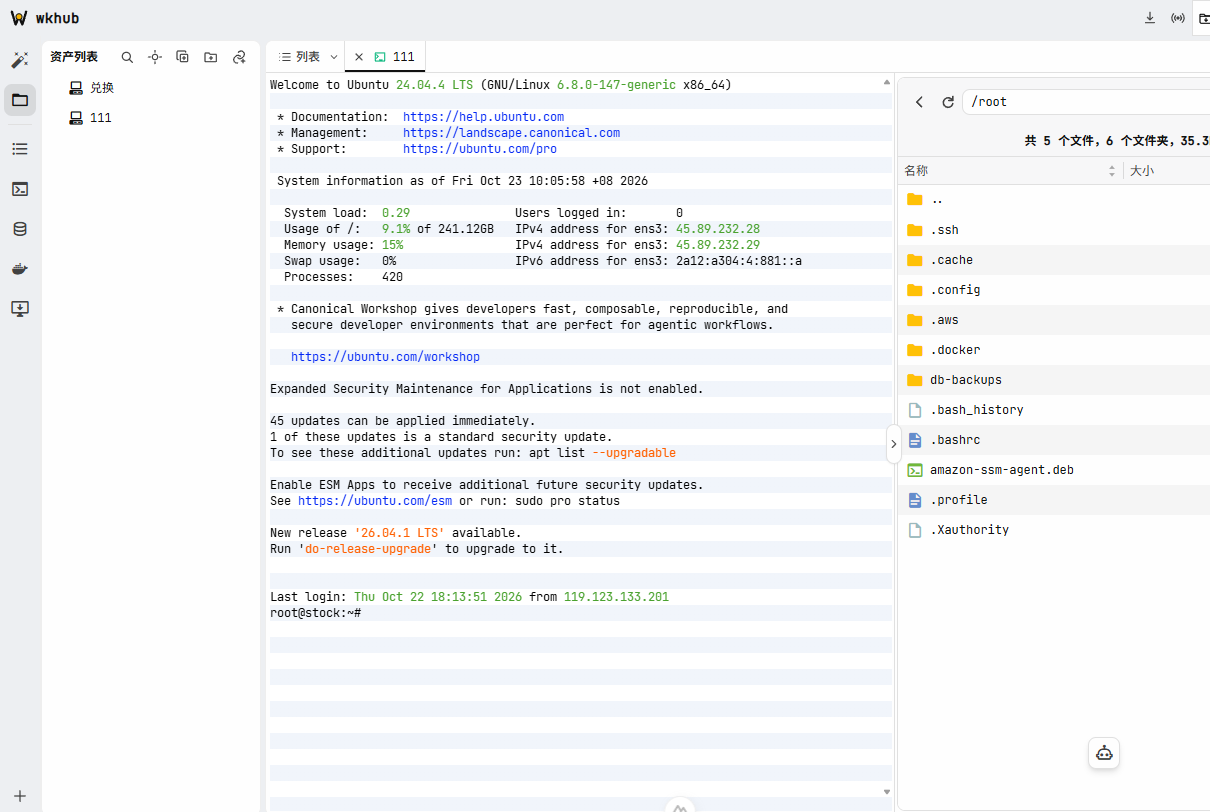Click the 'do-release-upgrade' command text
Image resolution: width=1210 pixels, height=812 pixels.
(x=368, y=549)
